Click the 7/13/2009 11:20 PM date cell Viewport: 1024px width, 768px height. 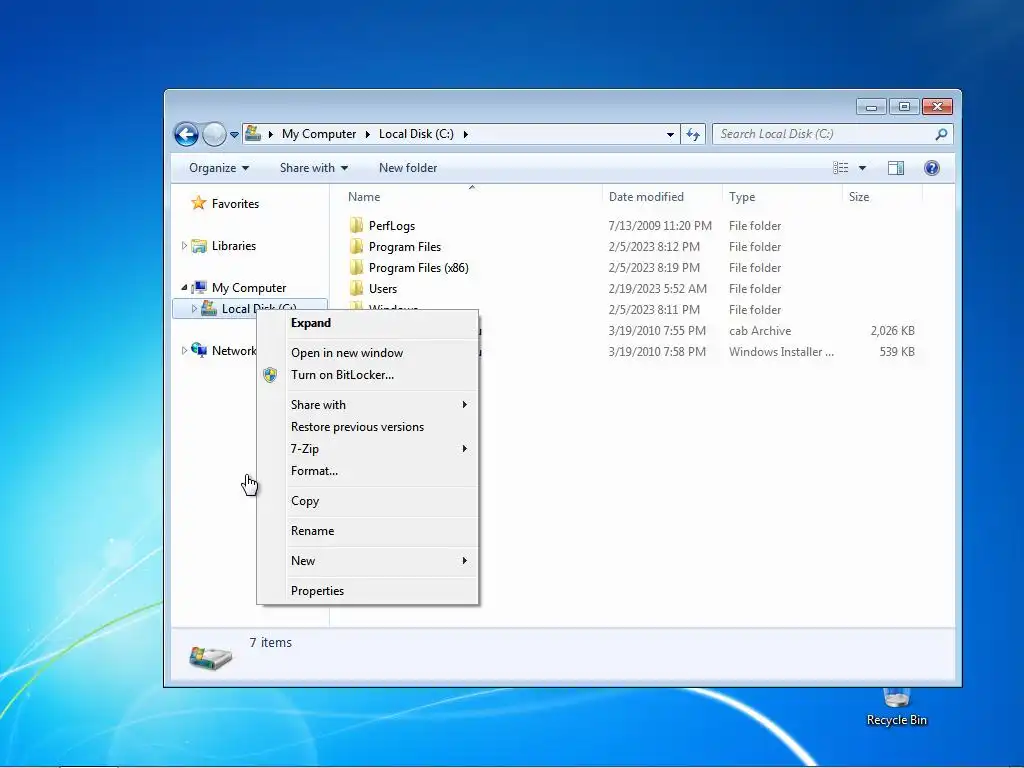[660, 225]
